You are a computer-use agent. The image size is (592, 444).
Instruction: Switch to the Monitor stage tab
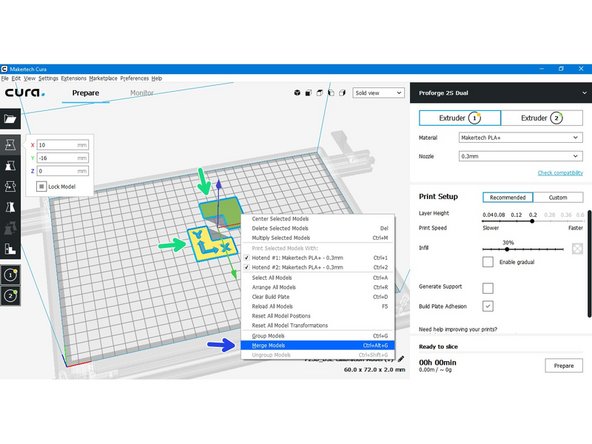click(x=142, y=93)
